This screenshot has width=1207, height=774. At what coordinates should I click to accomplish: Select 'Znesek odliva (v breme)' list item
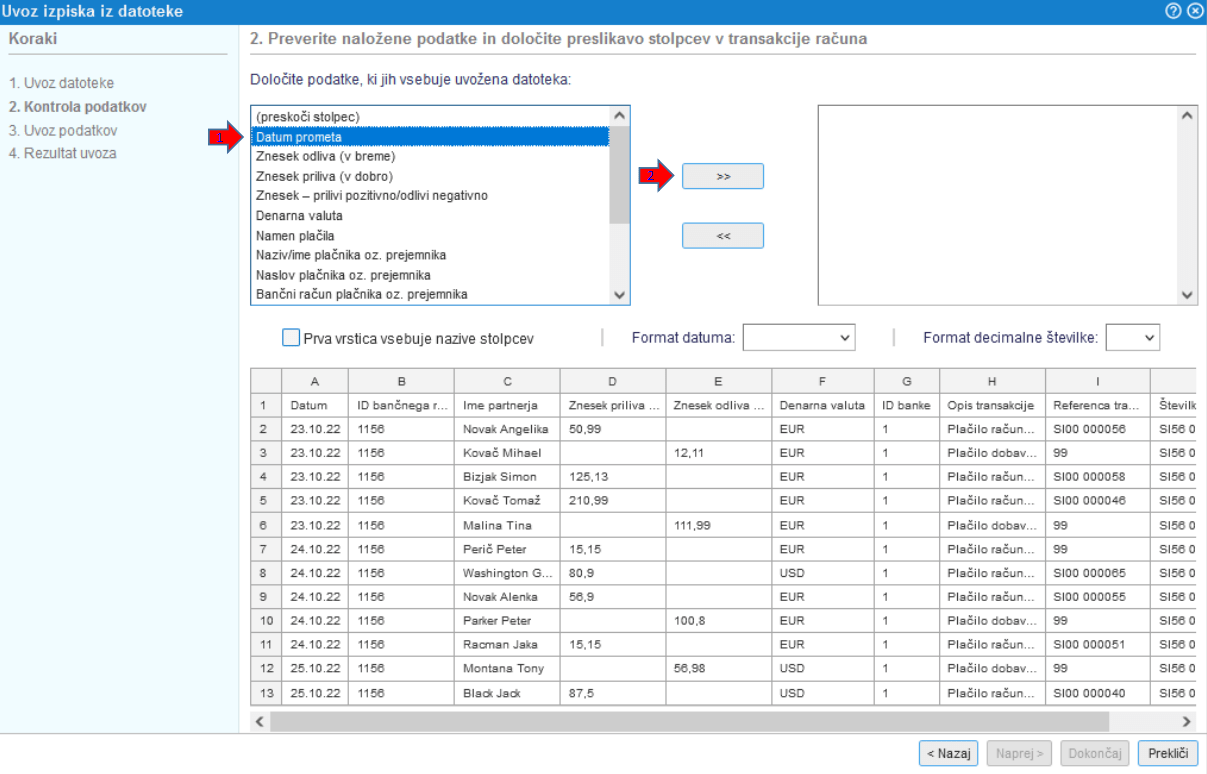click(x=430, y=156)
